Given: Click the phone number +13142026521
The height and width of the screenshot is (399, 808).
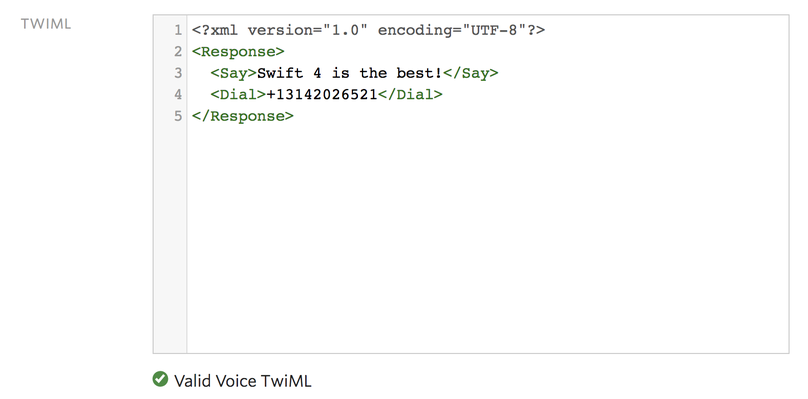Looking at the screenshot, I should coord(322,95).
